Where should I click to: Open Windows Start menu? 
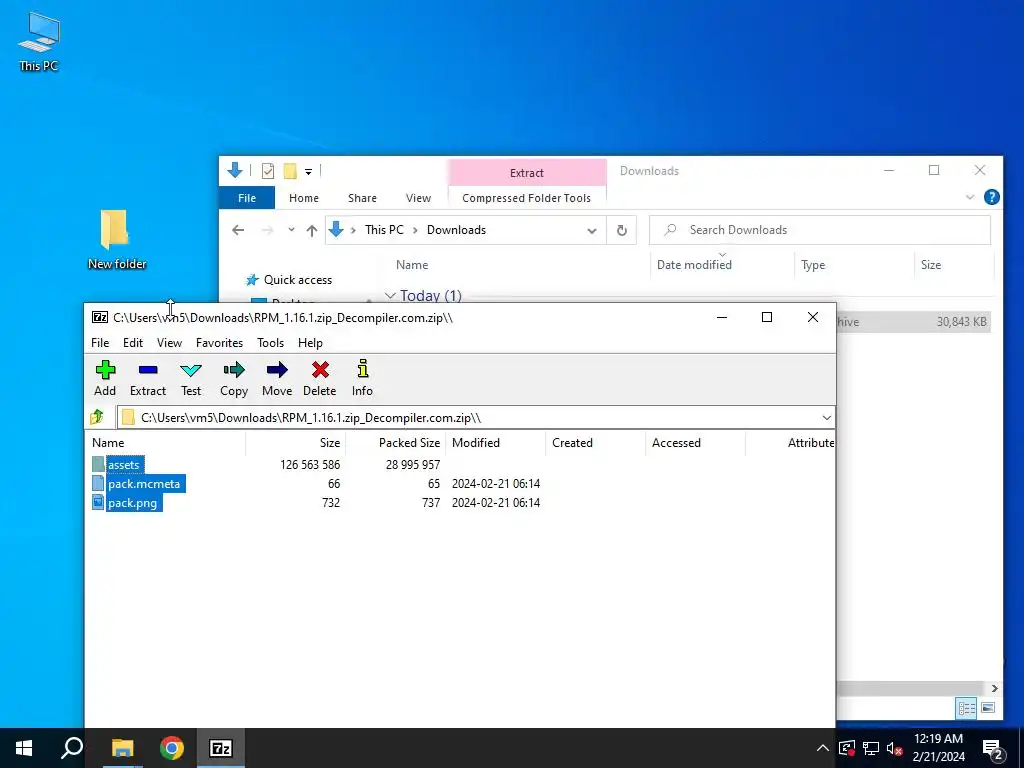tap(24, 748)
